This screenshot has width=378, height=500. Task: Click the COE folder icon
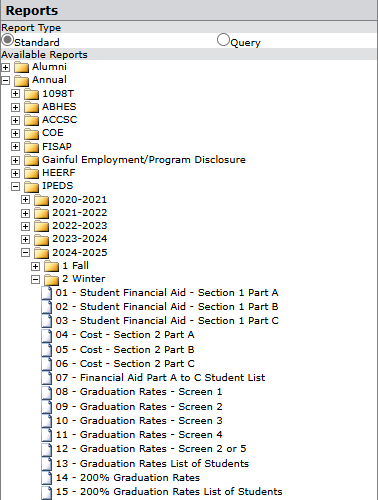[32, 133]
